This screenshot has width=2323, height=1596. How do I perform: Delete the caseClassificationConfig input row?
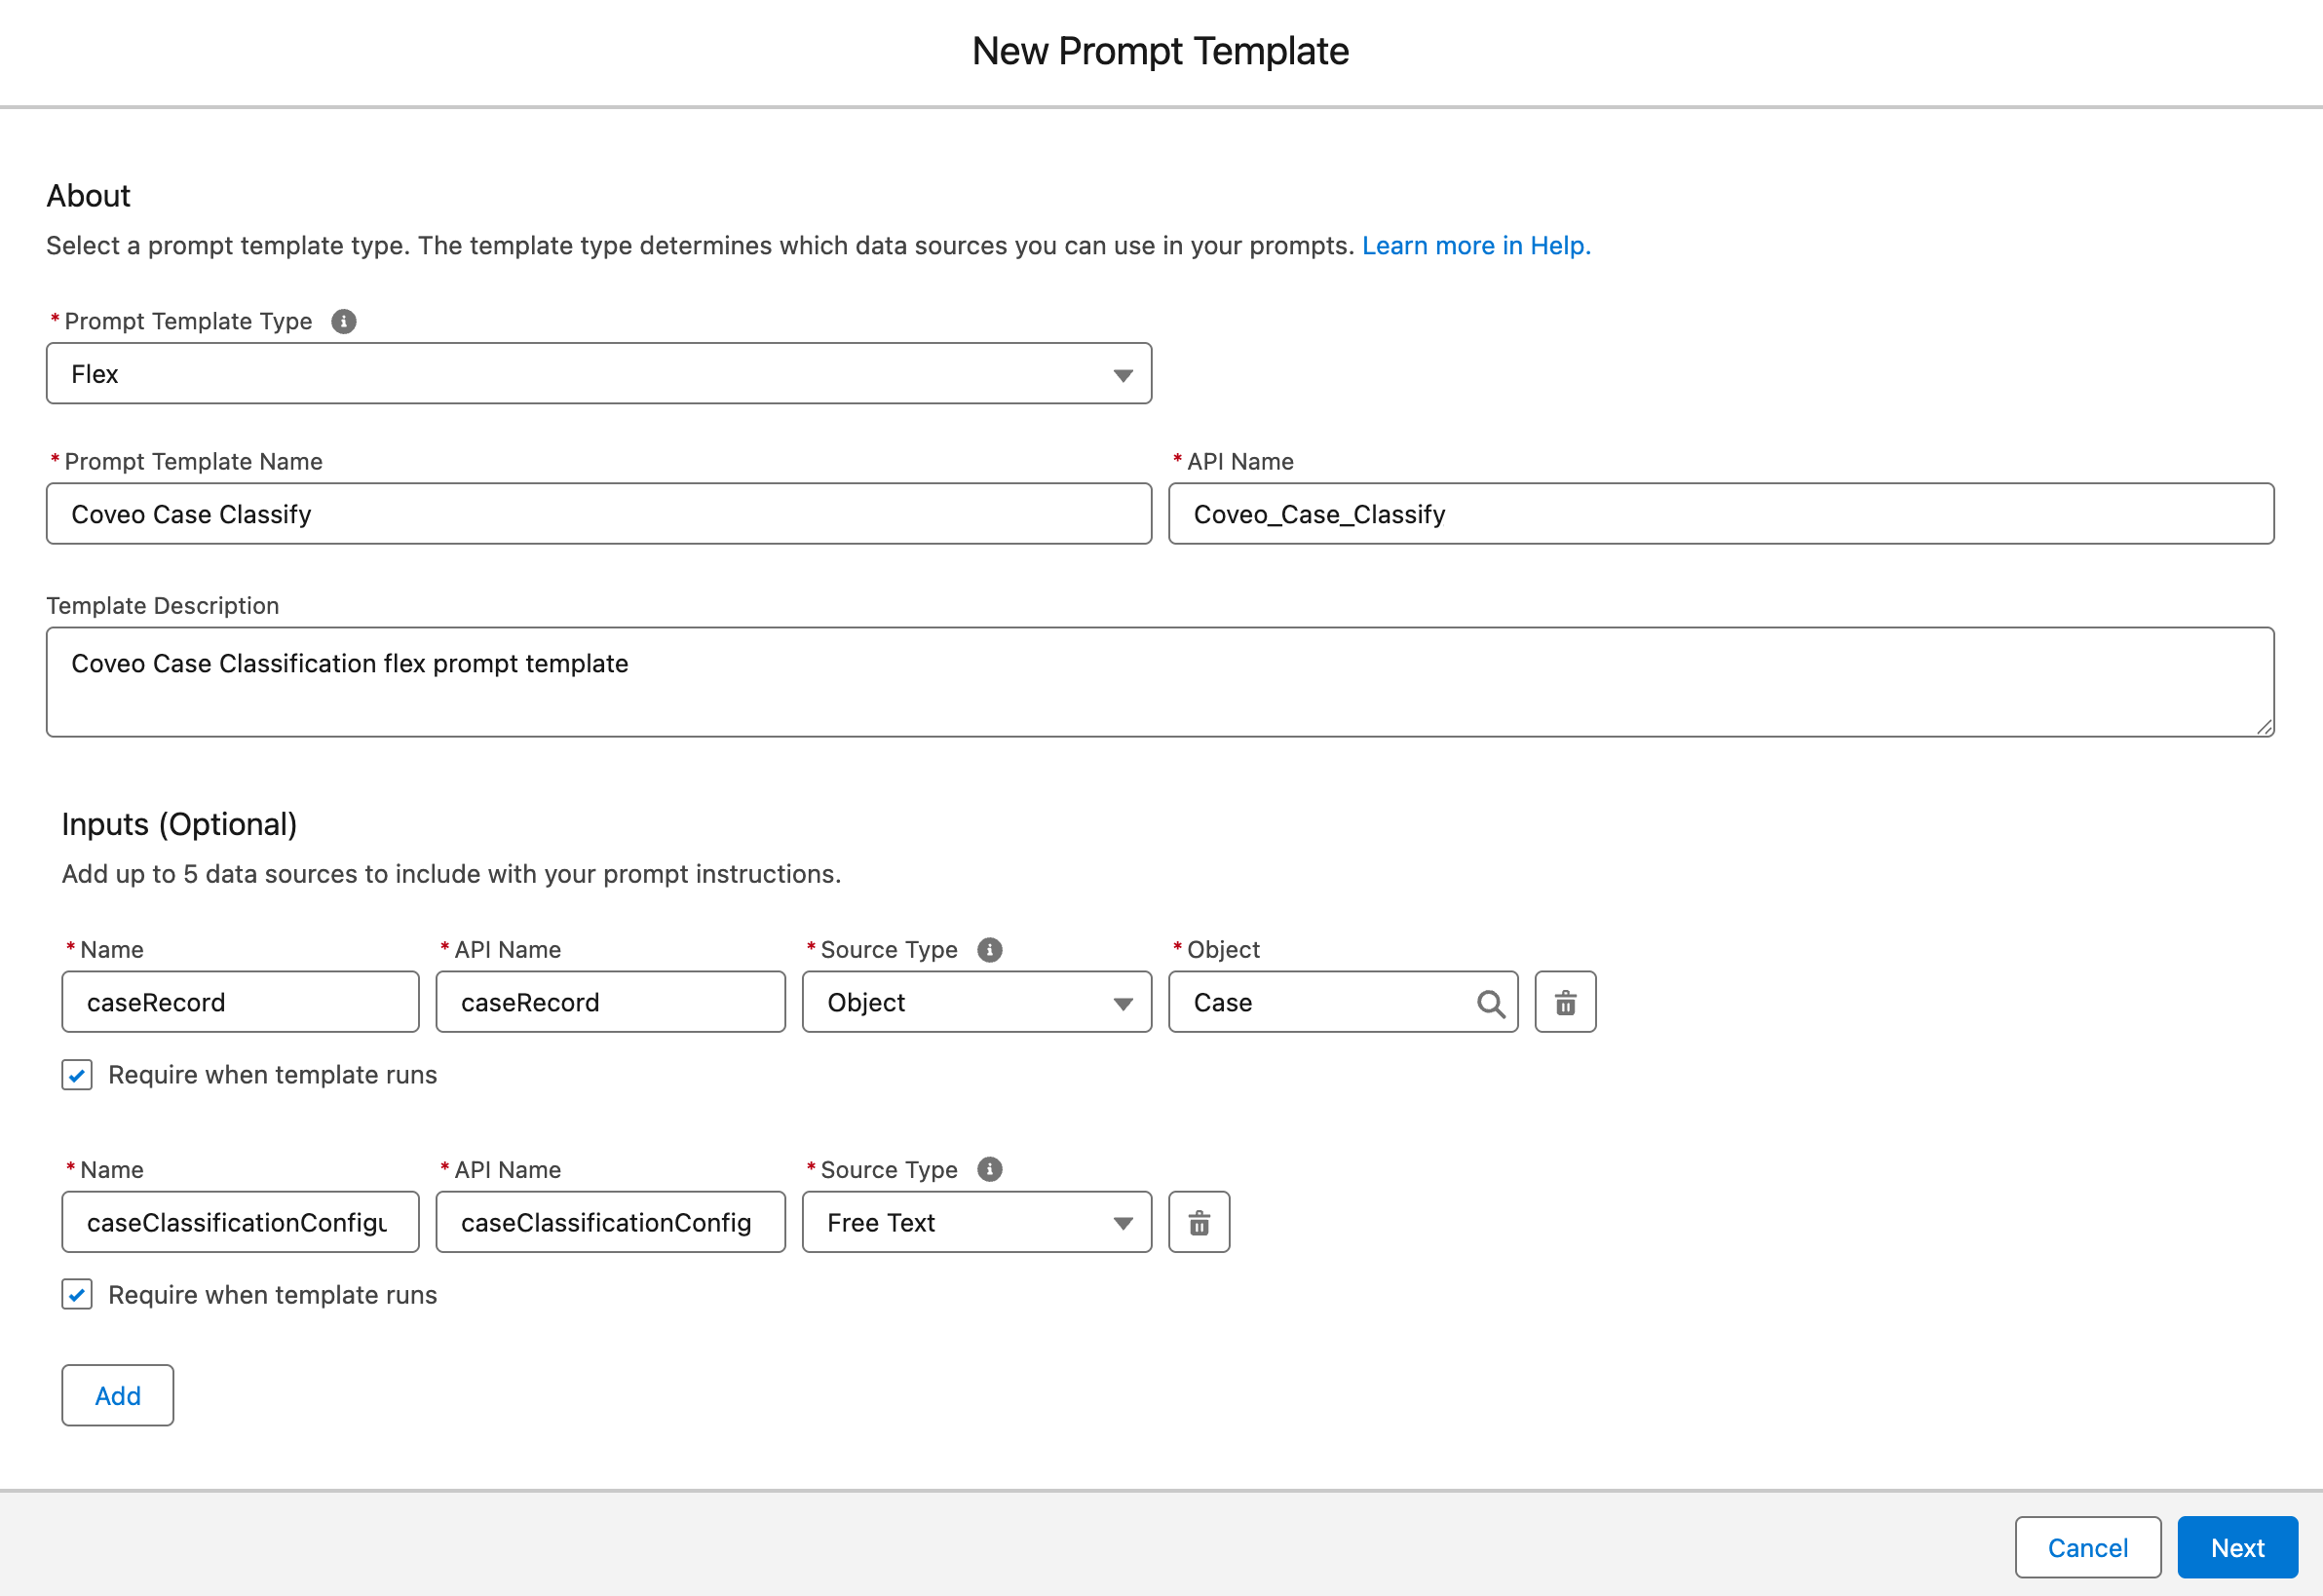coord(1198,1222)
